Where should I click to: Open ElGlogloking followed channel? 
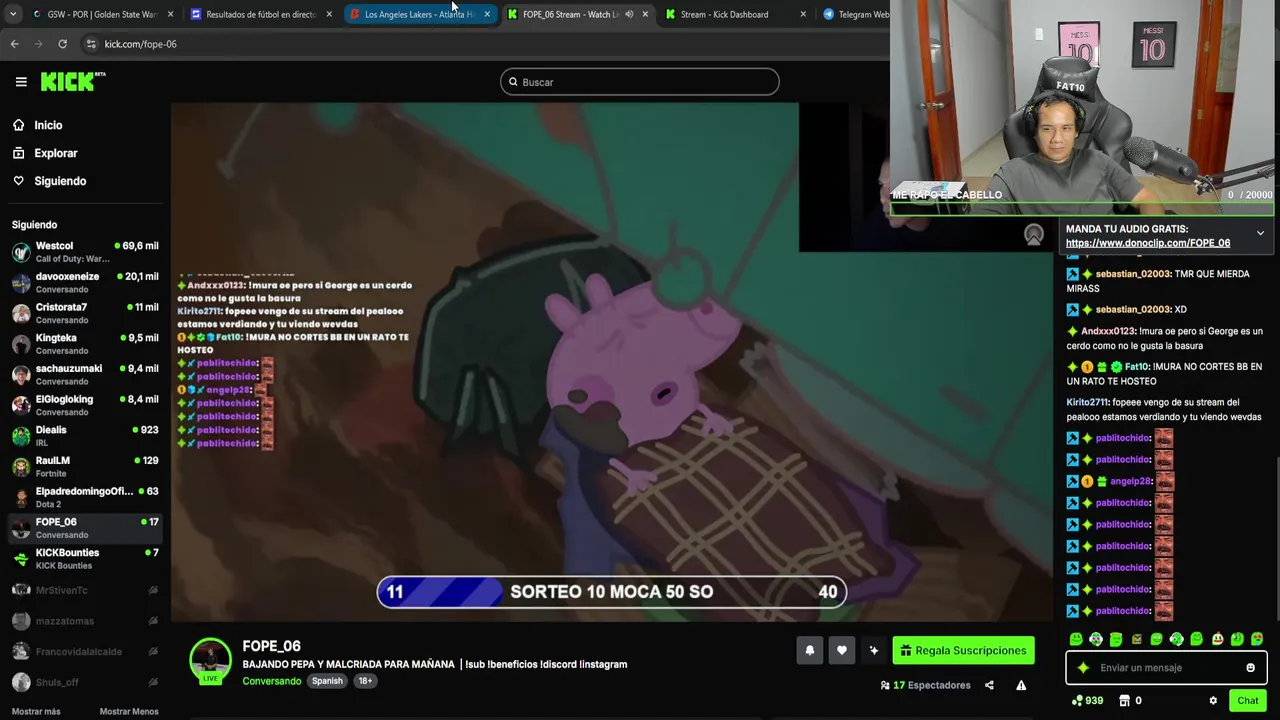coord(85,405)
